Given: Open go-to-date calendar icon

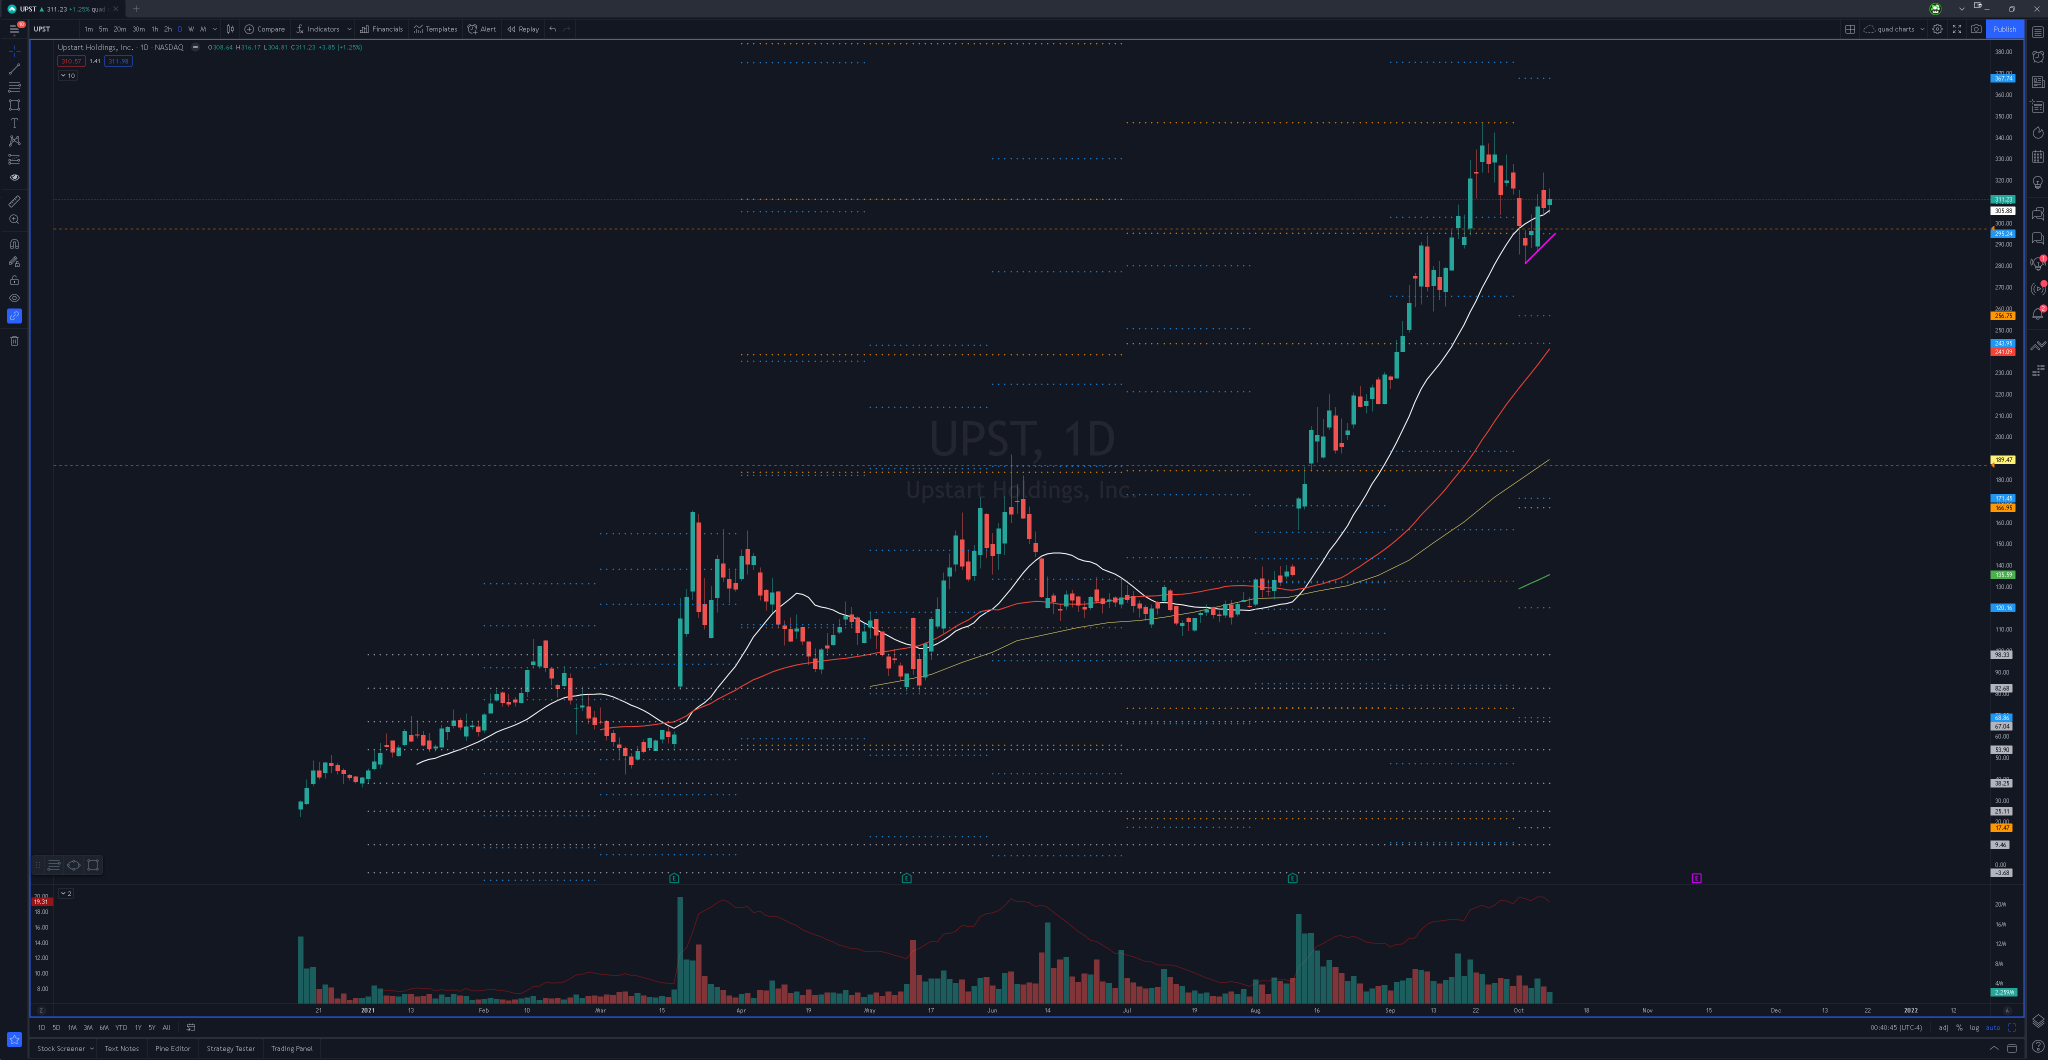Looking at the screenshot, I should [x=191, y=1027].
